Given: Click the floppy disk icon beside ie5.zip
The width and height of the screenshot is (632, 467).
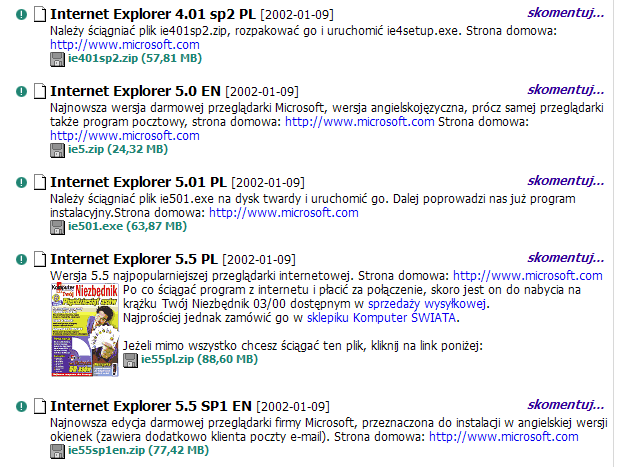Looking at the screenshot, I should pyautogui.click(x=57, y=150).
